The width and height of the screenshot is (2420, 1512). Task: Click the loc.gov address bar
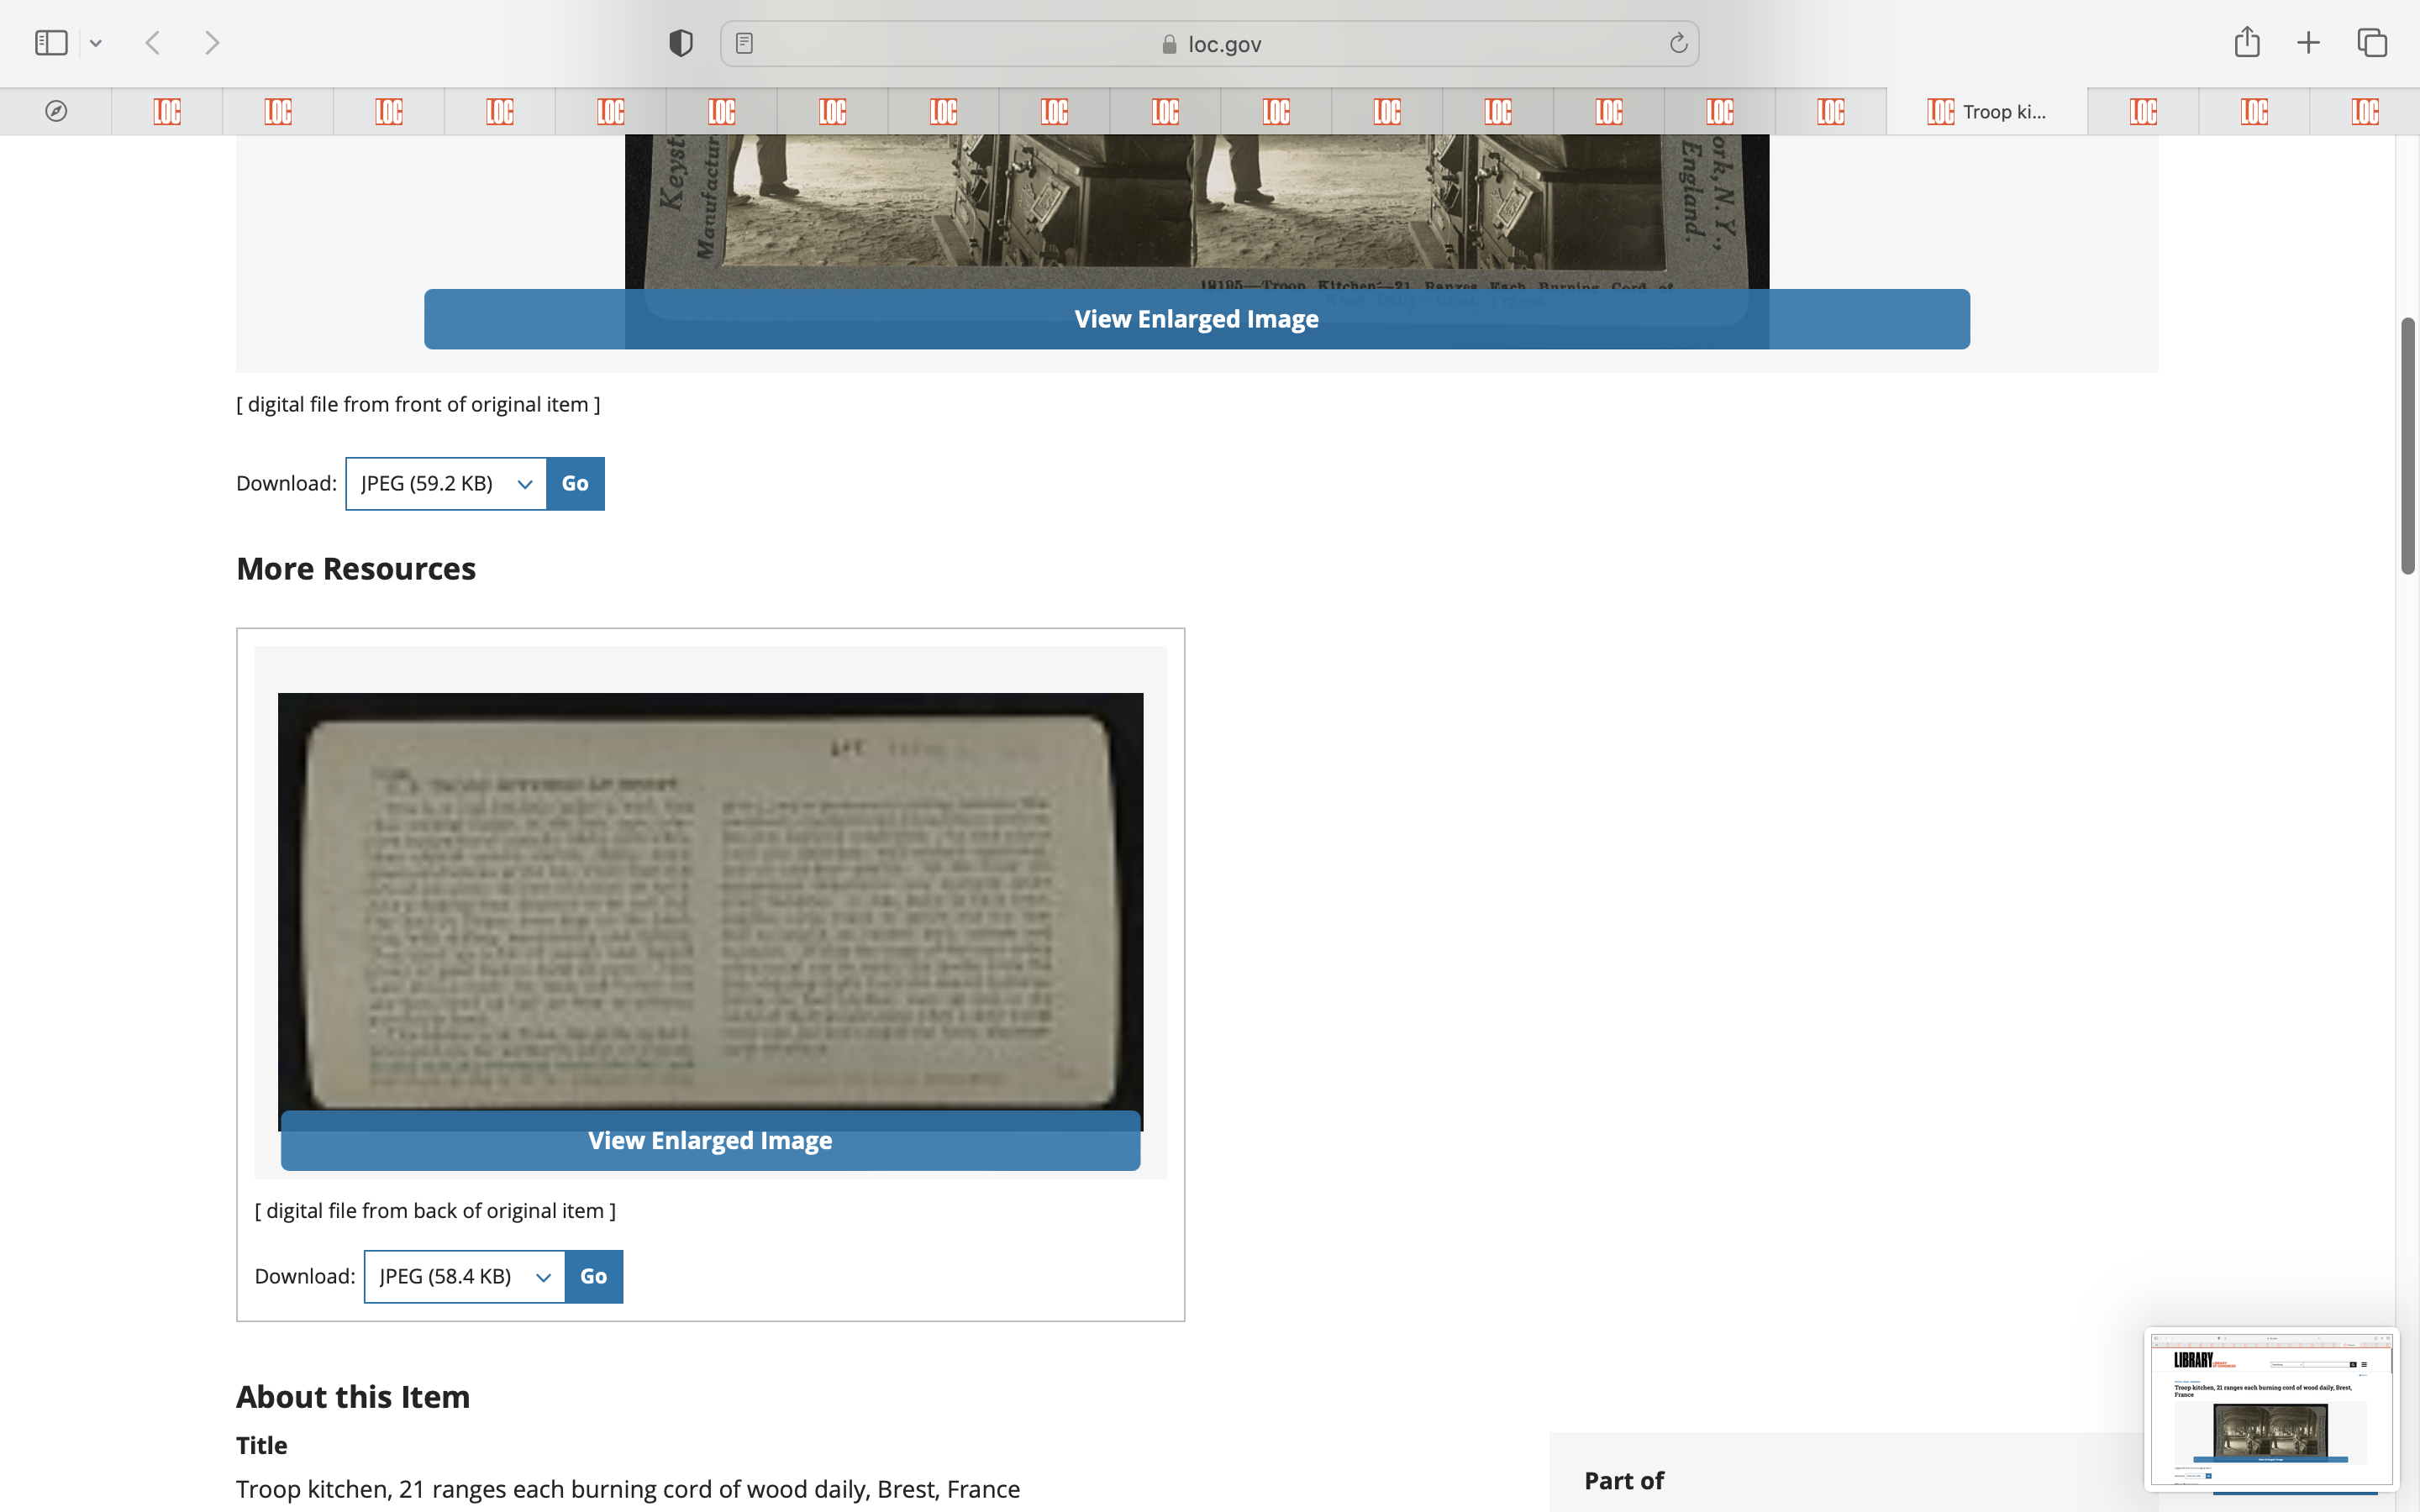click(1210, 44)
